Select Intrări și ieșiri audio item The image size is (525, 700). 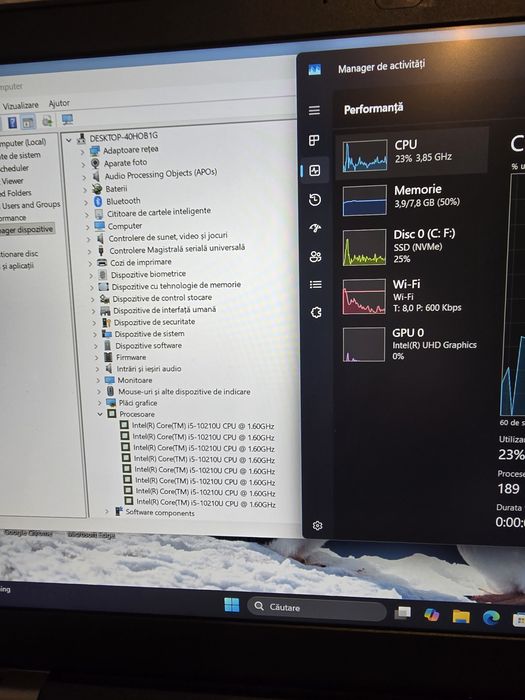[149, 369]
